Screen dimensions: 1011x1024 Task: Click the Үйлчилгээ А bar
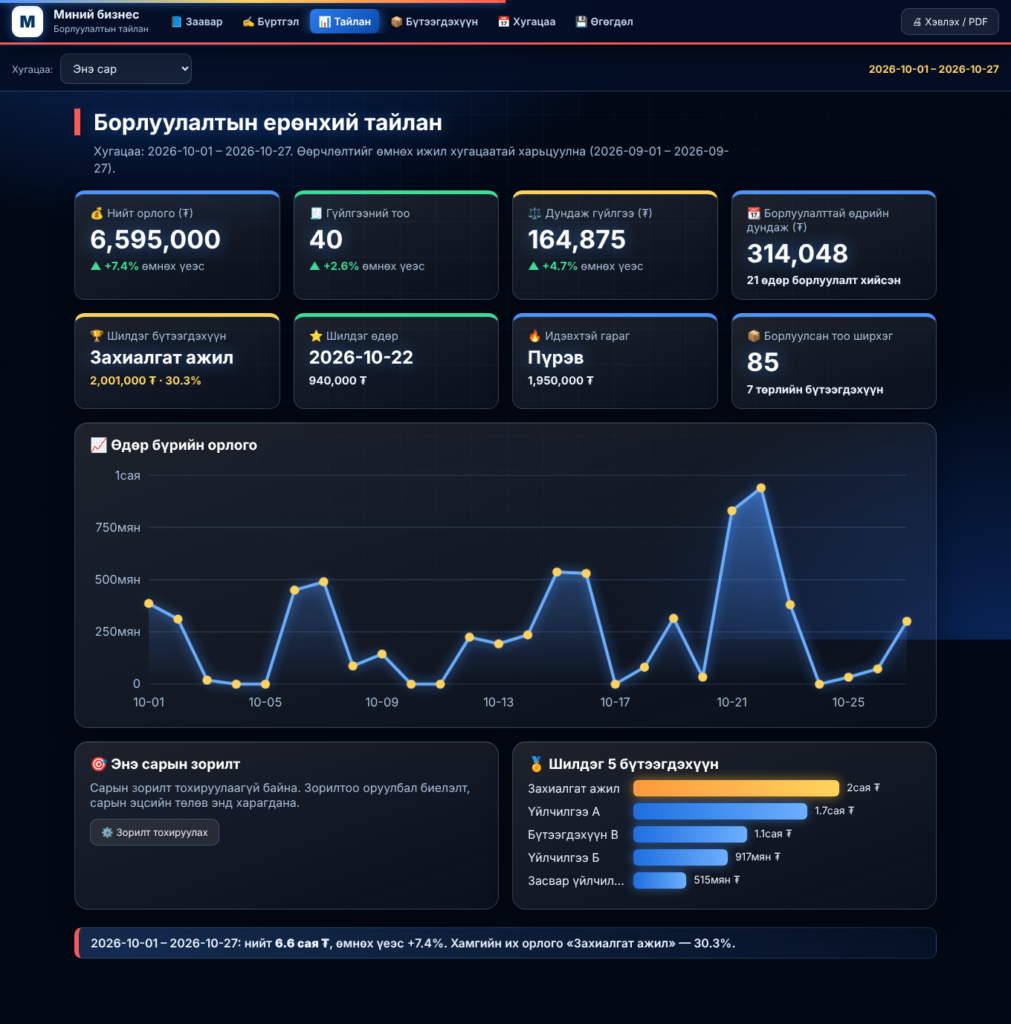(720, 811)
